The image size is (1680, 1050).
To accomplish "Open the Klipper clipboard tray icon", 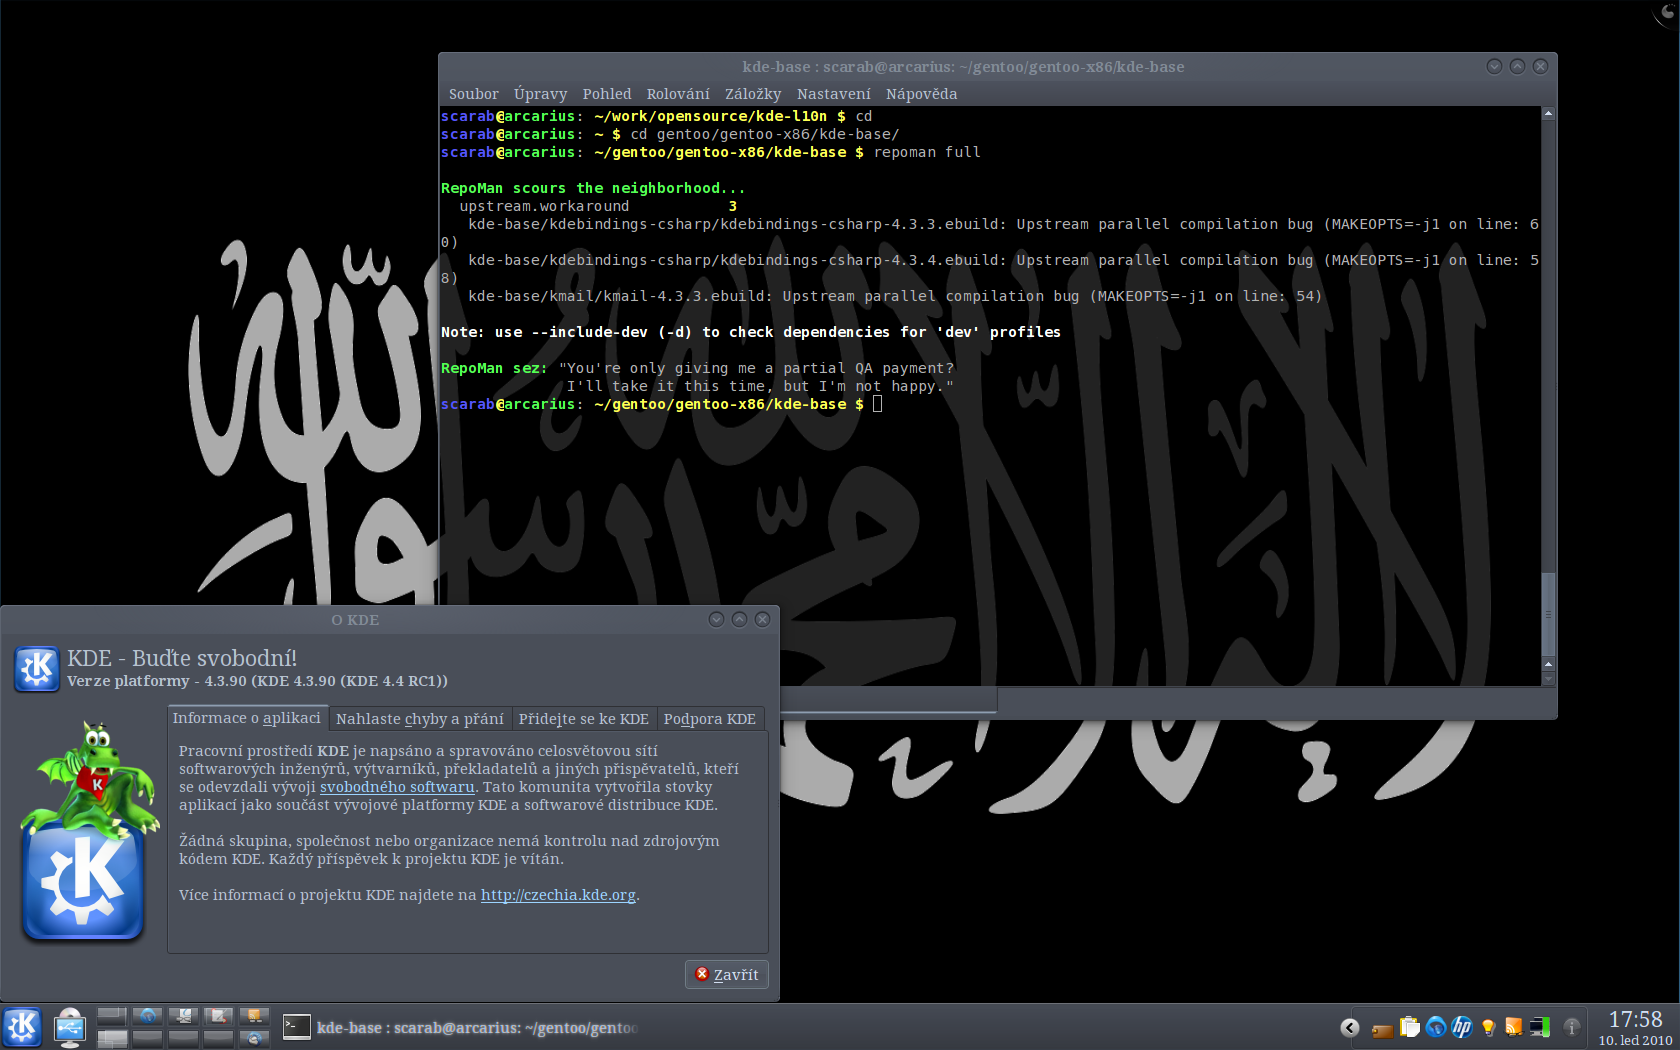I will [x=1410, y=1027].
